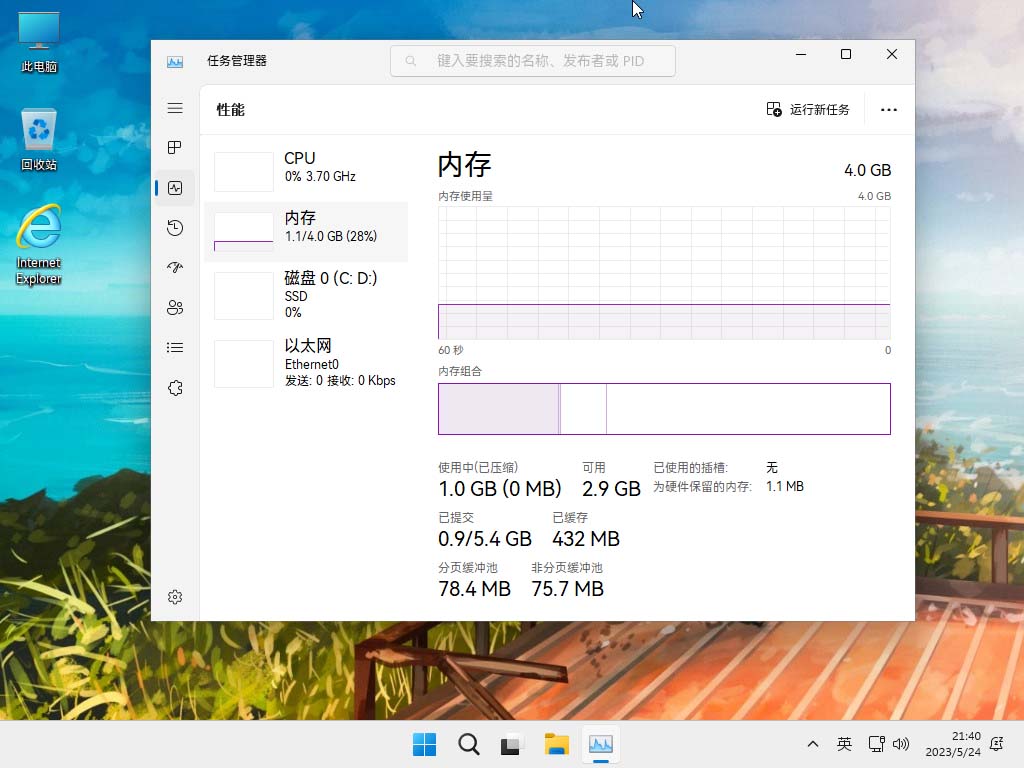Show hidden tray icons chevron
The image size is (1024, 768).
pyautogui.click(x=813, y=744)
